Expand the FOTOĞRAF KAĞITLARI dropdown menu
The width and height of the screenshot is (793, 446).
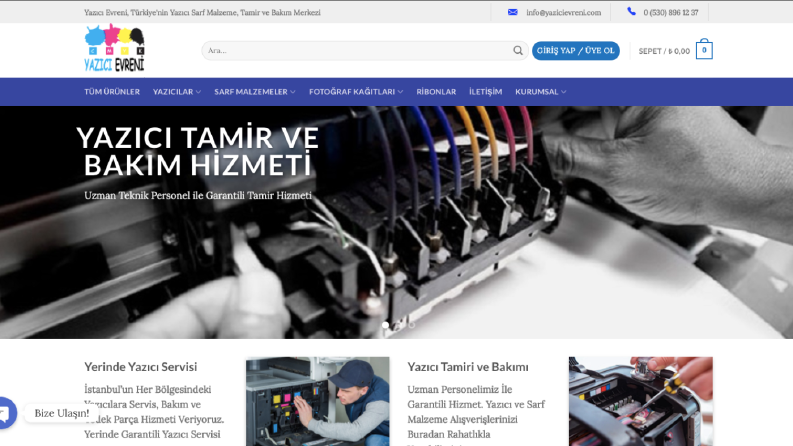pos(356,92)
